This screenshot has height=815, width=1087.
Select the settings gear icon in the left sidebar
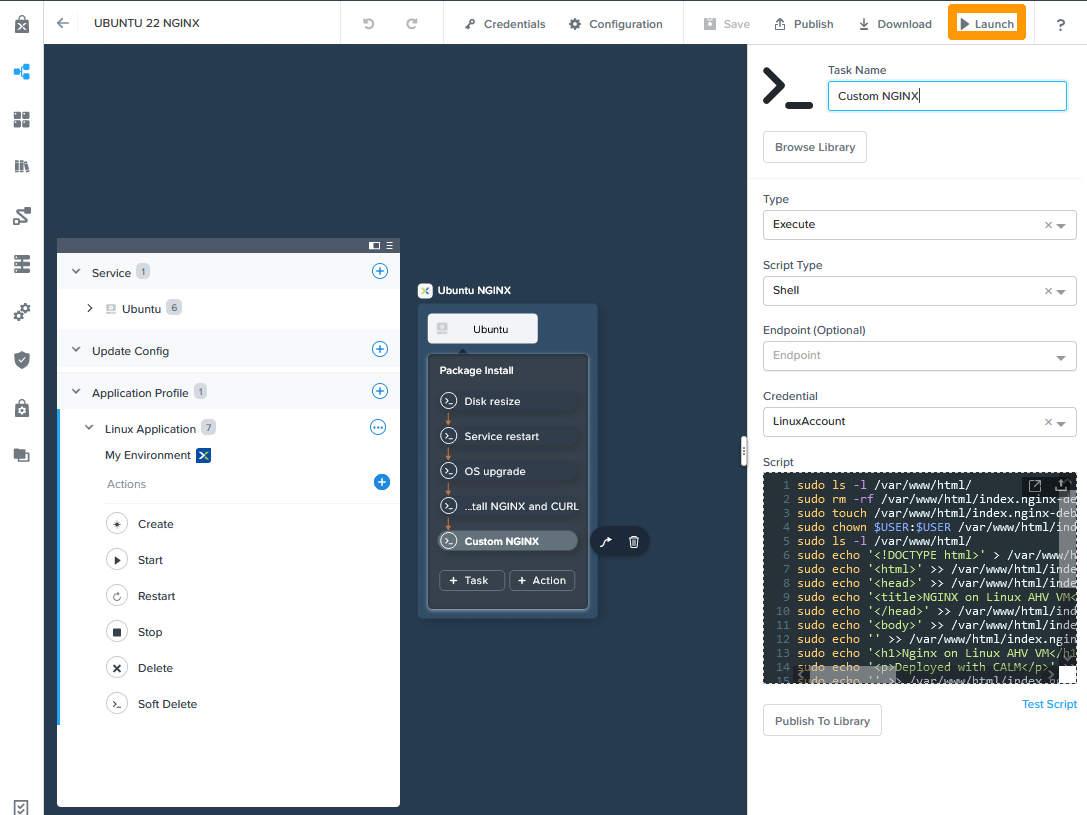click(x=21, y=312)
